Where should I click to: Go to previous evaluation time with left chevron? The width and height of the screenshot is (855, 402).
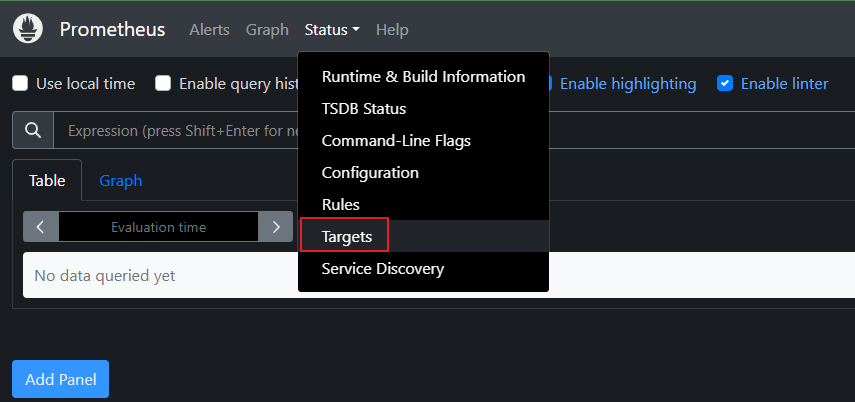point(40,227)
